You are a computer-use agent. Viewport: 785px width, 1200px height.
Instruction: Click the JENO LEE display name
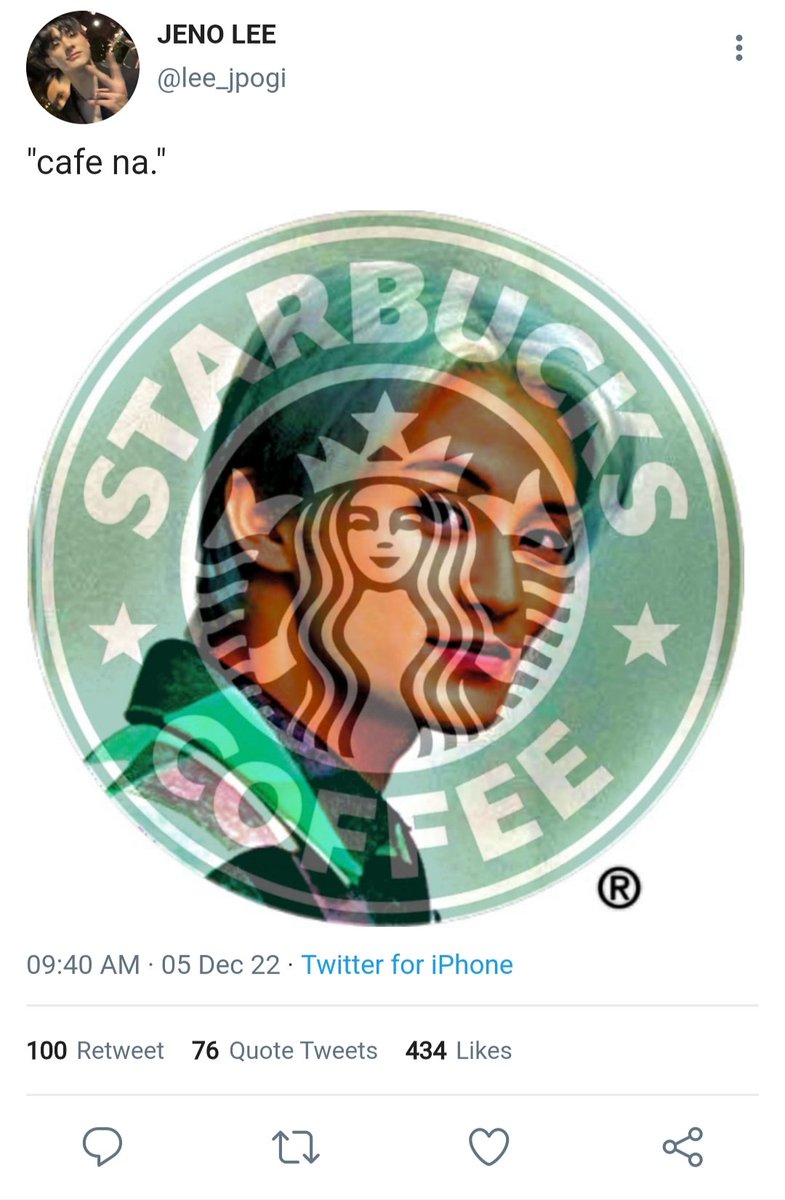point(216,37)
